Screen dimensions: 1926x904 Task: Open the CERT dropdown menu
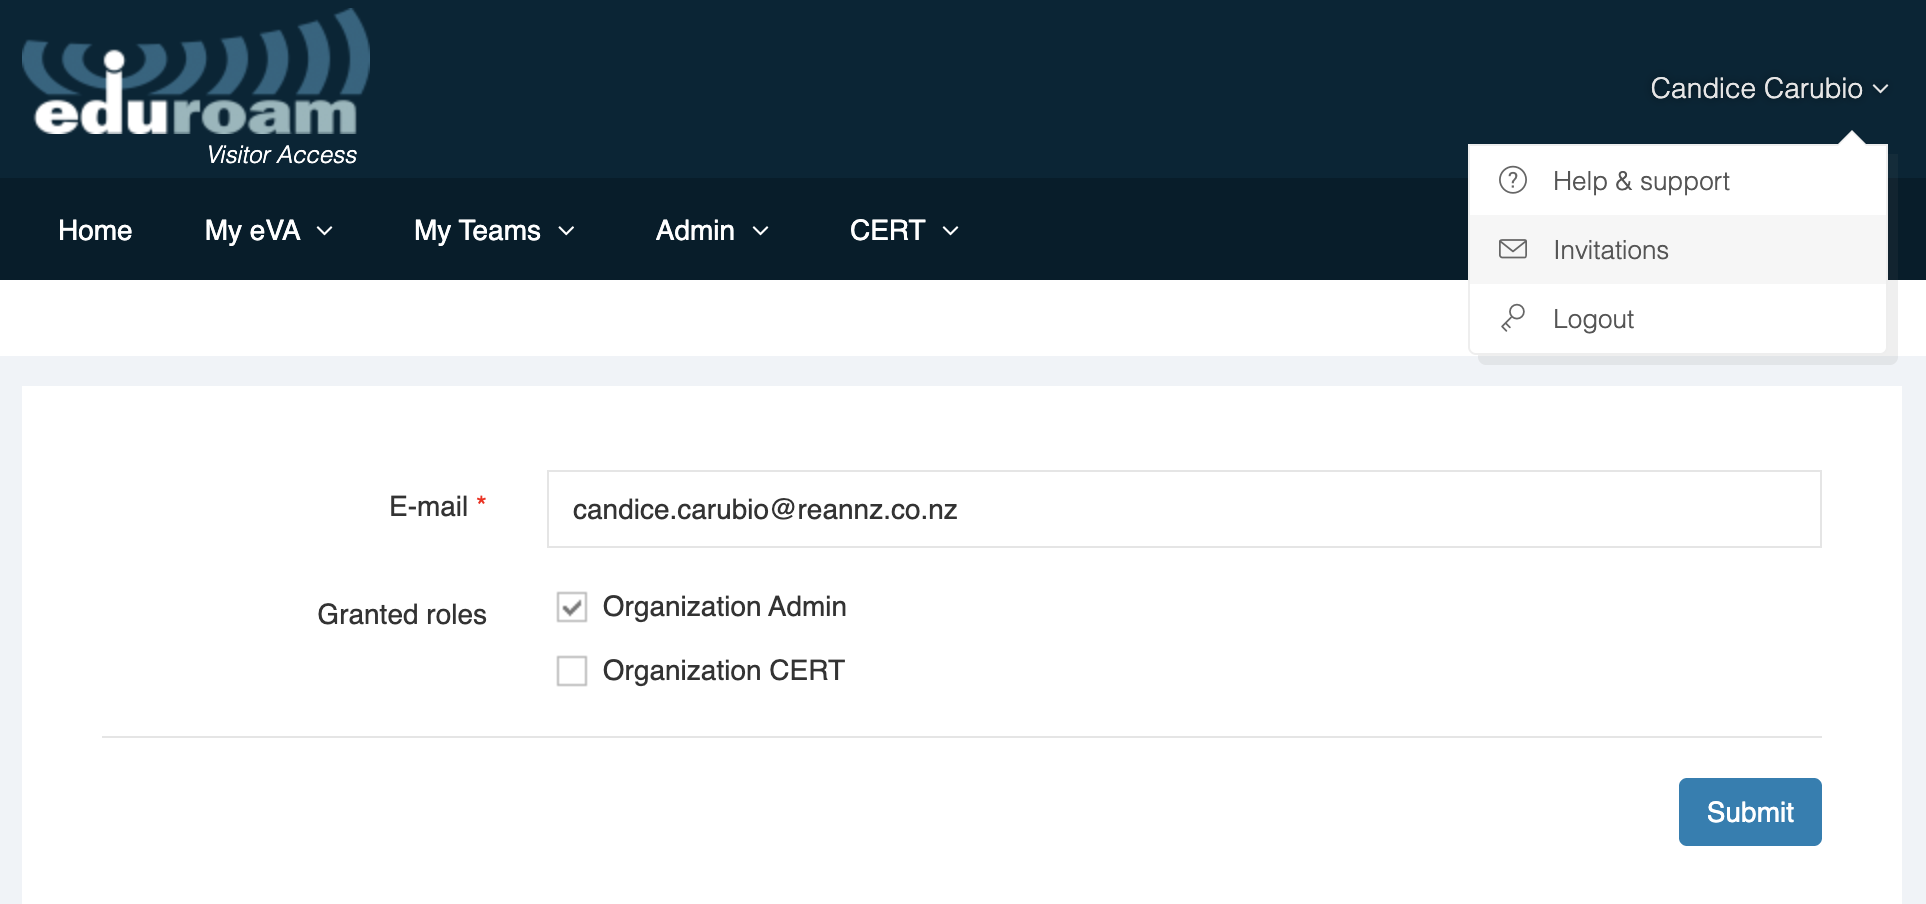point(904,231)
